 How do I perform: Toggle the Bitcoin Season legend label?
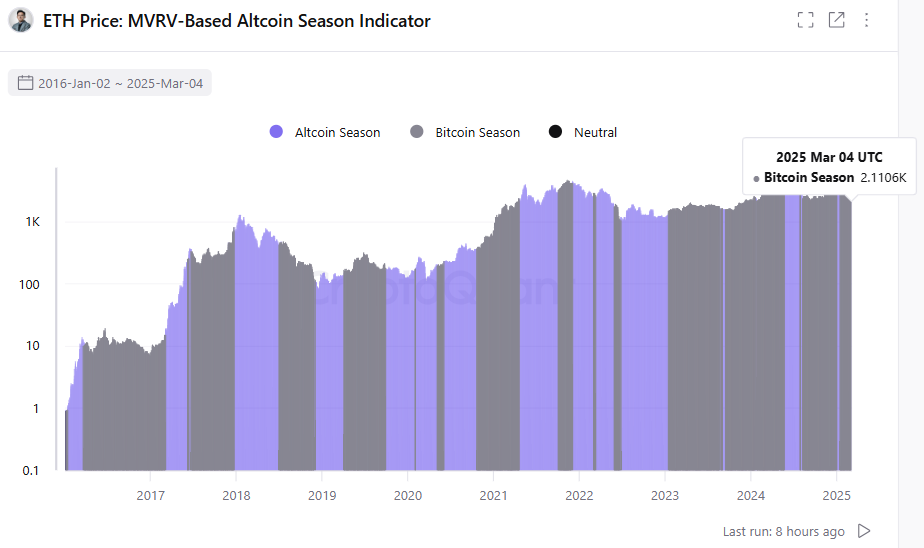coord(477,132)
